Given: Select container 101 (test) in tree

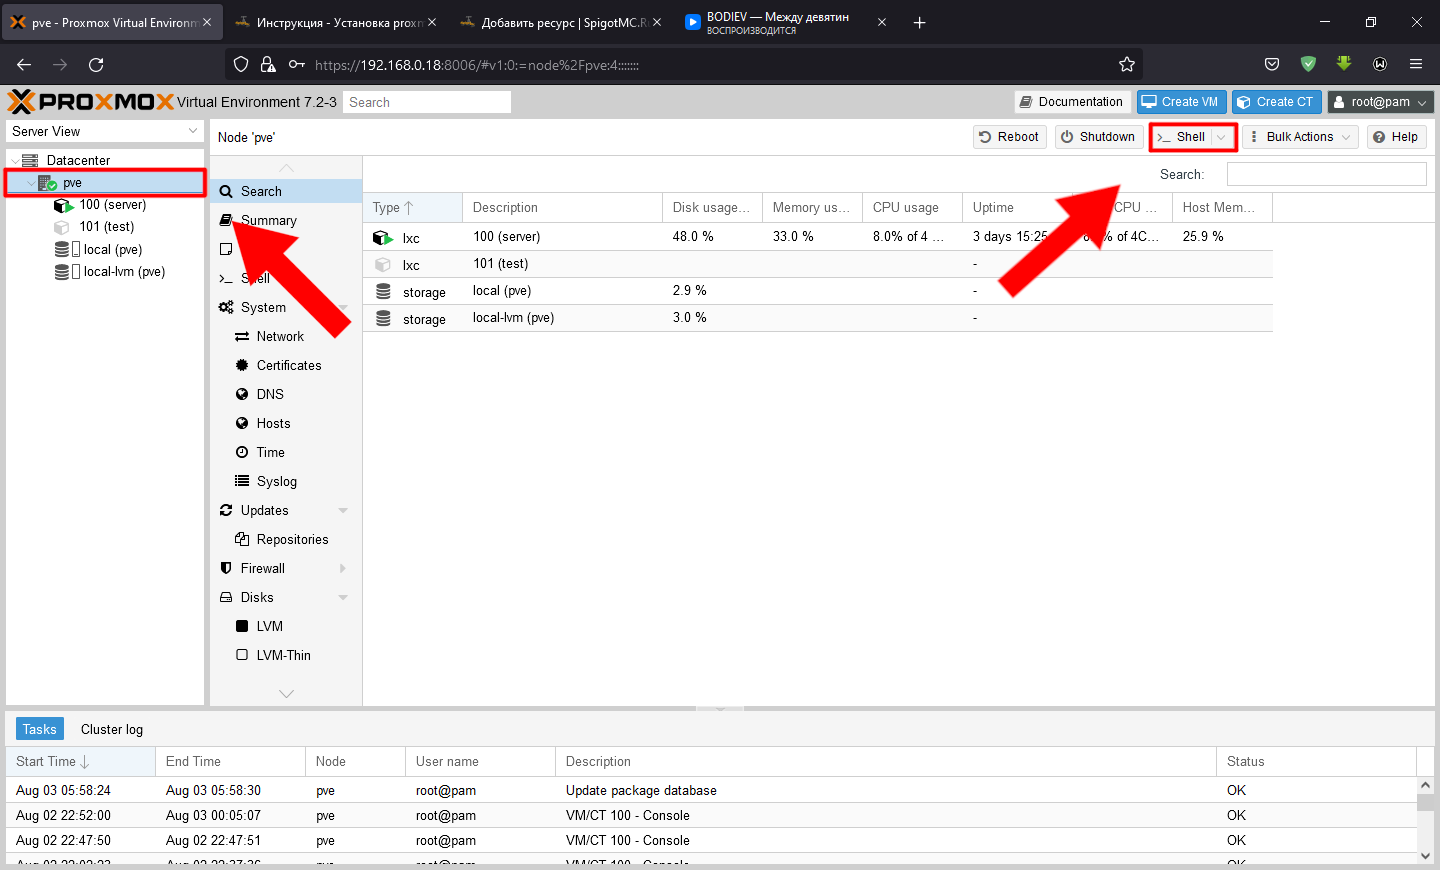Looking at the screenshot, I should [x=106, y=227].
